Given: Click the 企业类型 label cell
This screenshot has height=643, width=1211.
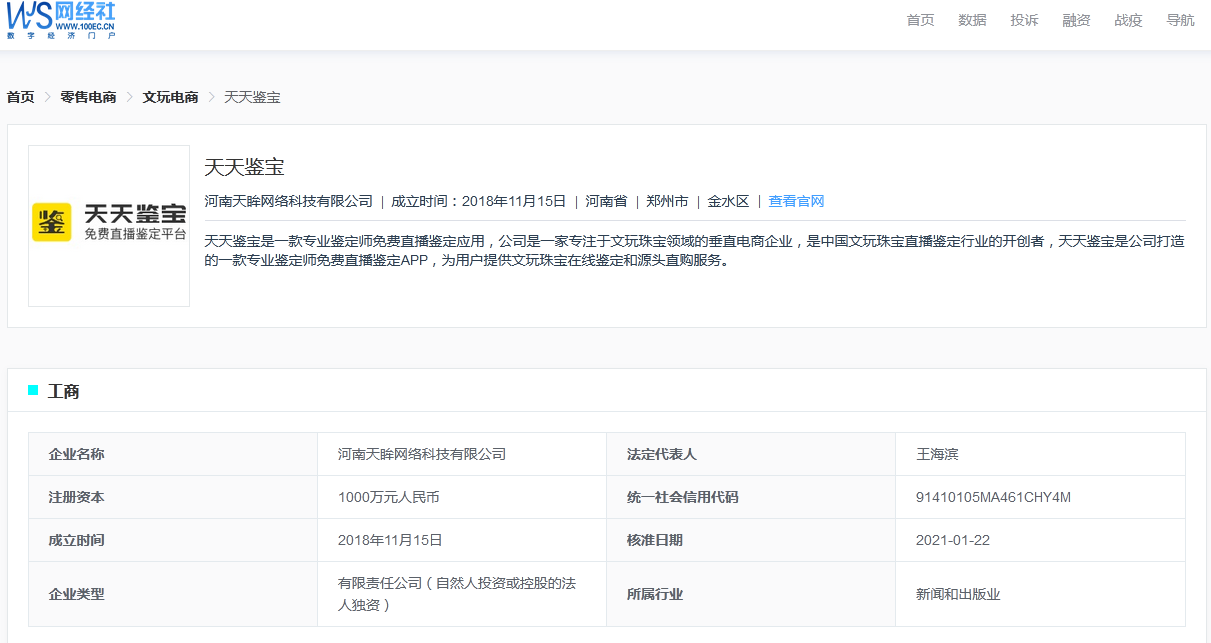Looking at the screenshot, I should (x=173, y=594).
